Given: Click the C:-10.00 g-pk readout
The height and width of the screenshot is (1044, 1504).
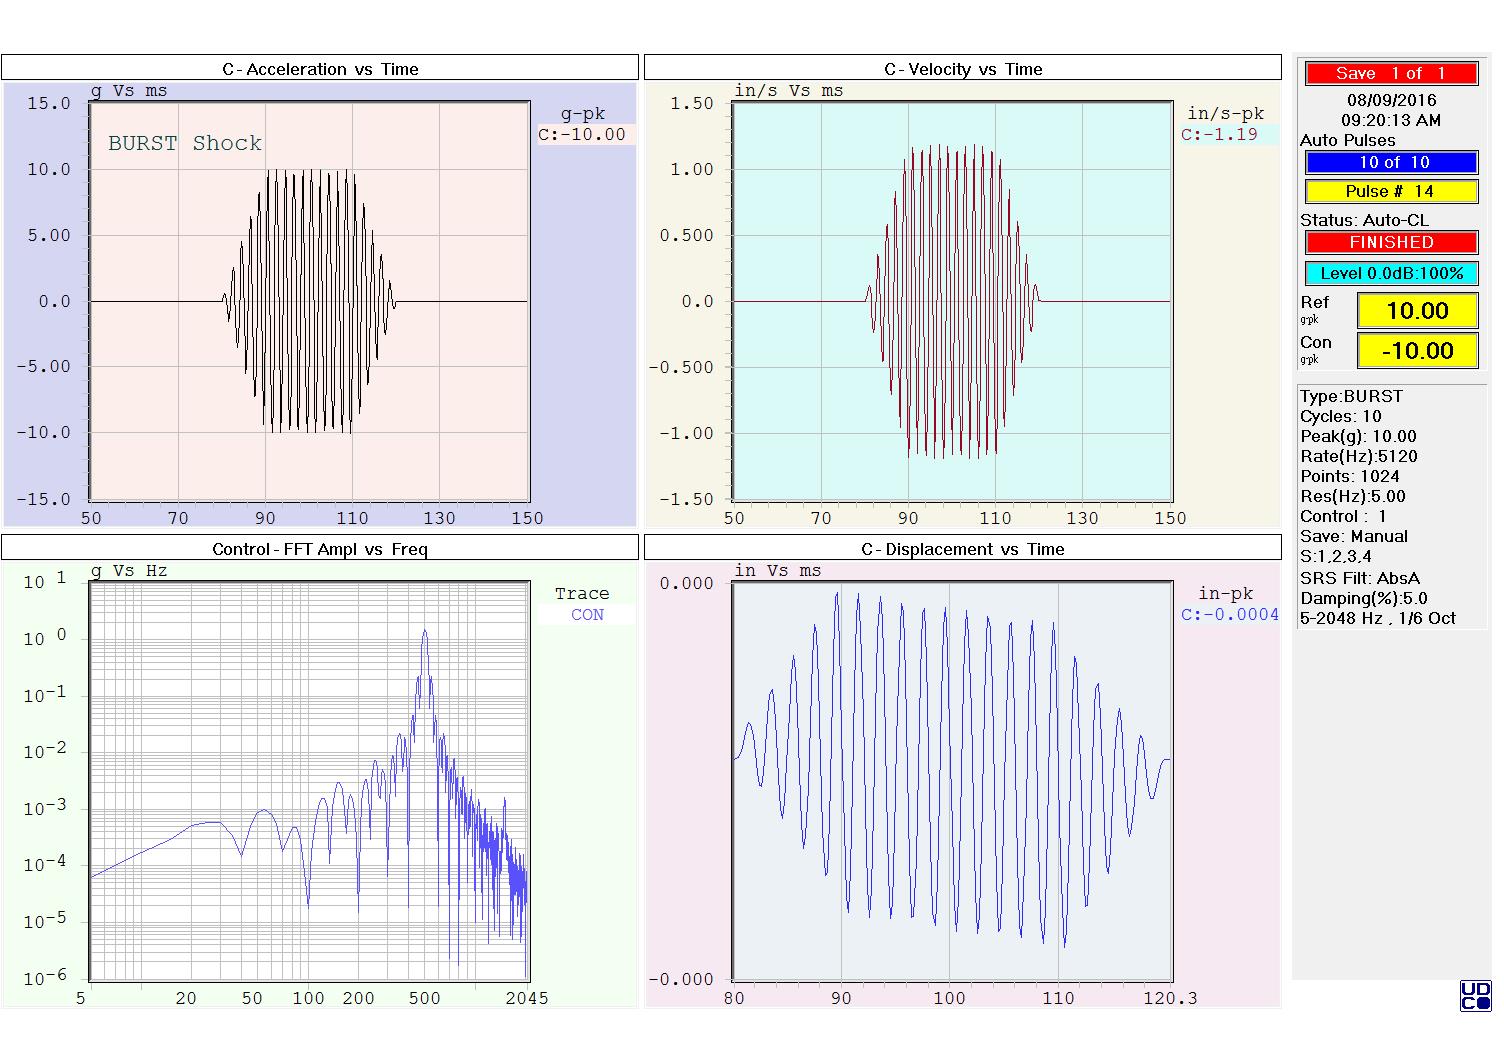Looking at the screenshot, I should point(584,134).
